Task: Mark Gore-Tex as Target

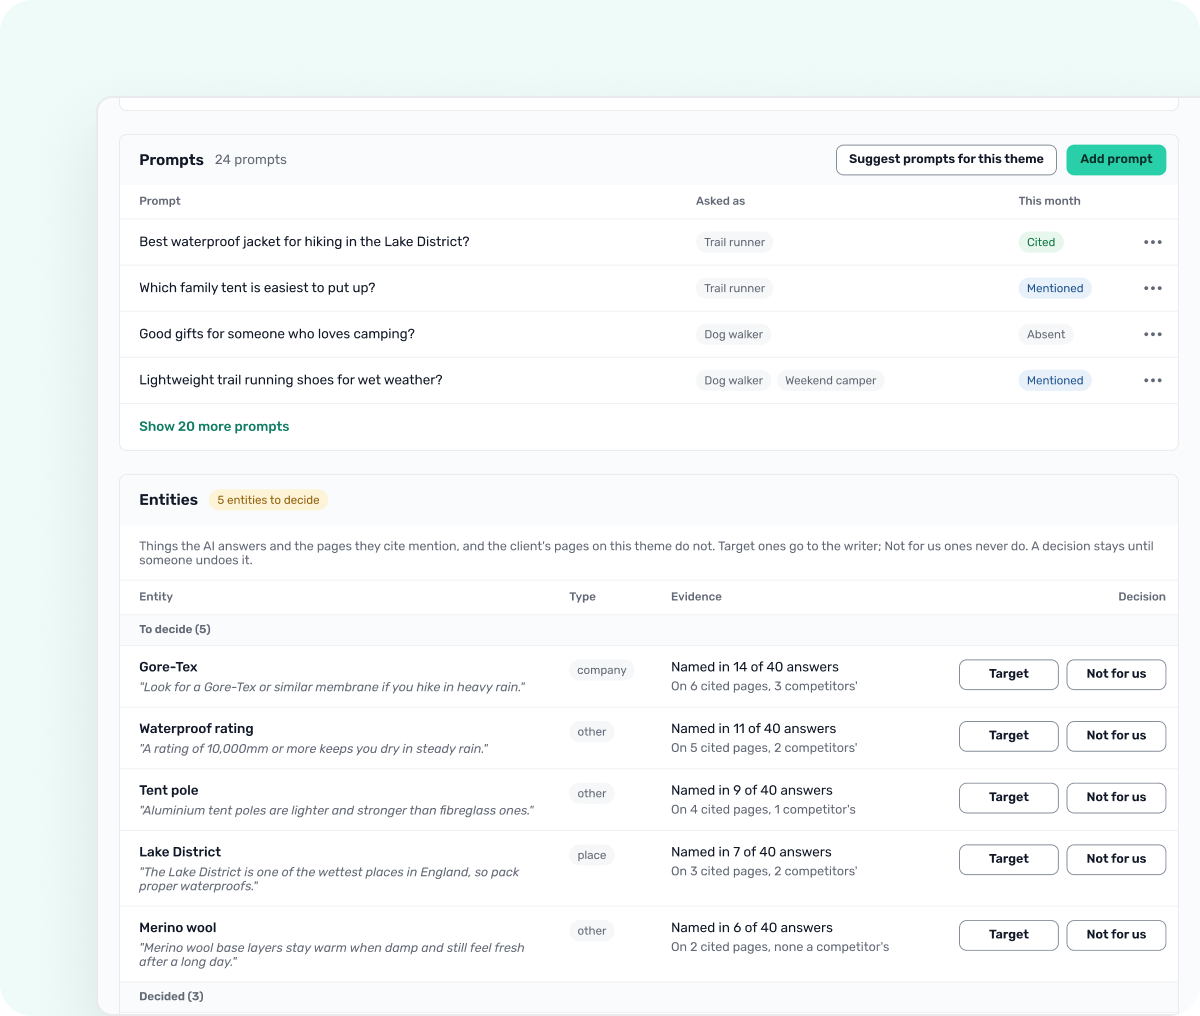Action: (1008, 674)
